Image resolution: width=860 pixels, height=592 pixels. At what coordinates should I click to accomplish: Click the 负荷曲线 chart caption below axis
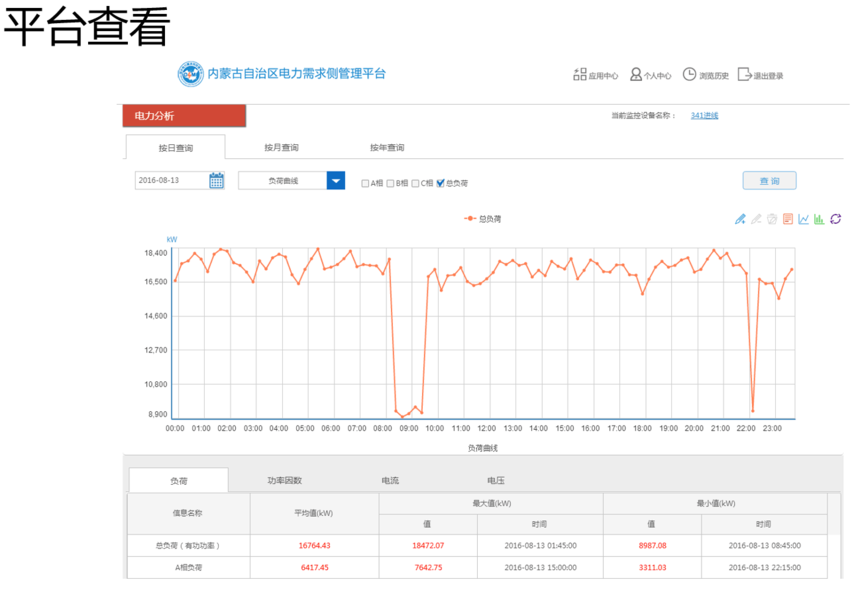pyautogui.click(x=483, y=448)
